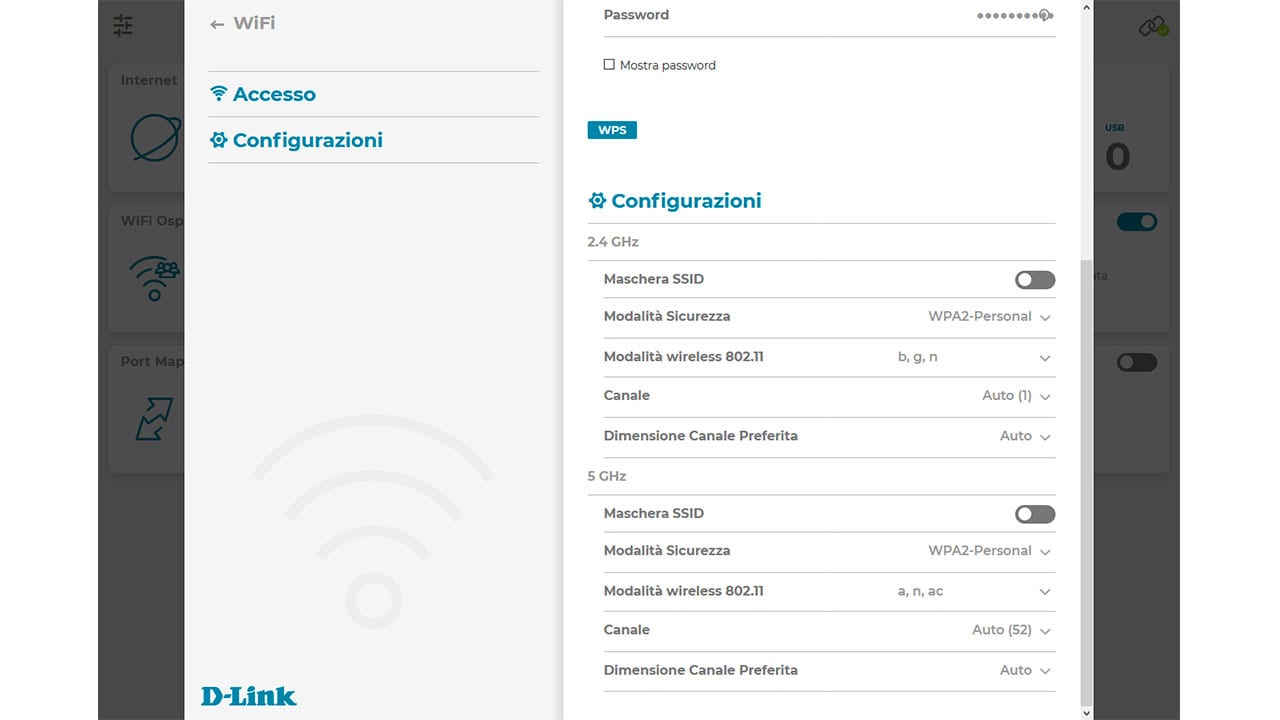
Task: Select Configurazioni in the WiFi sidebar
Action: (307, 140)
